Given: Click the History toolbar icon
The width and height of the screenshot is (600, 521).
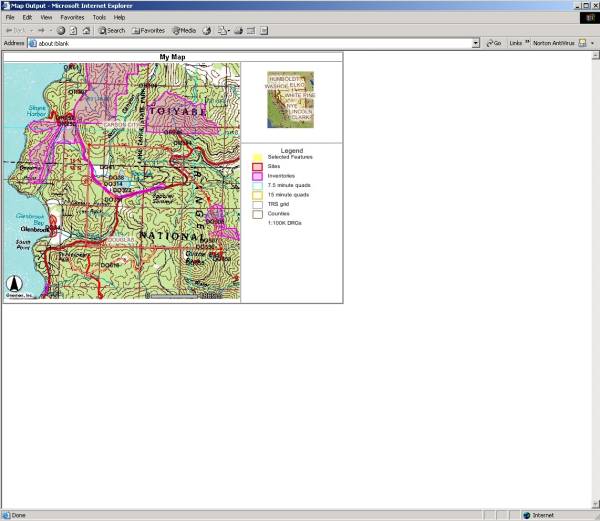Looking at the screenshot, I should point(206,30).
